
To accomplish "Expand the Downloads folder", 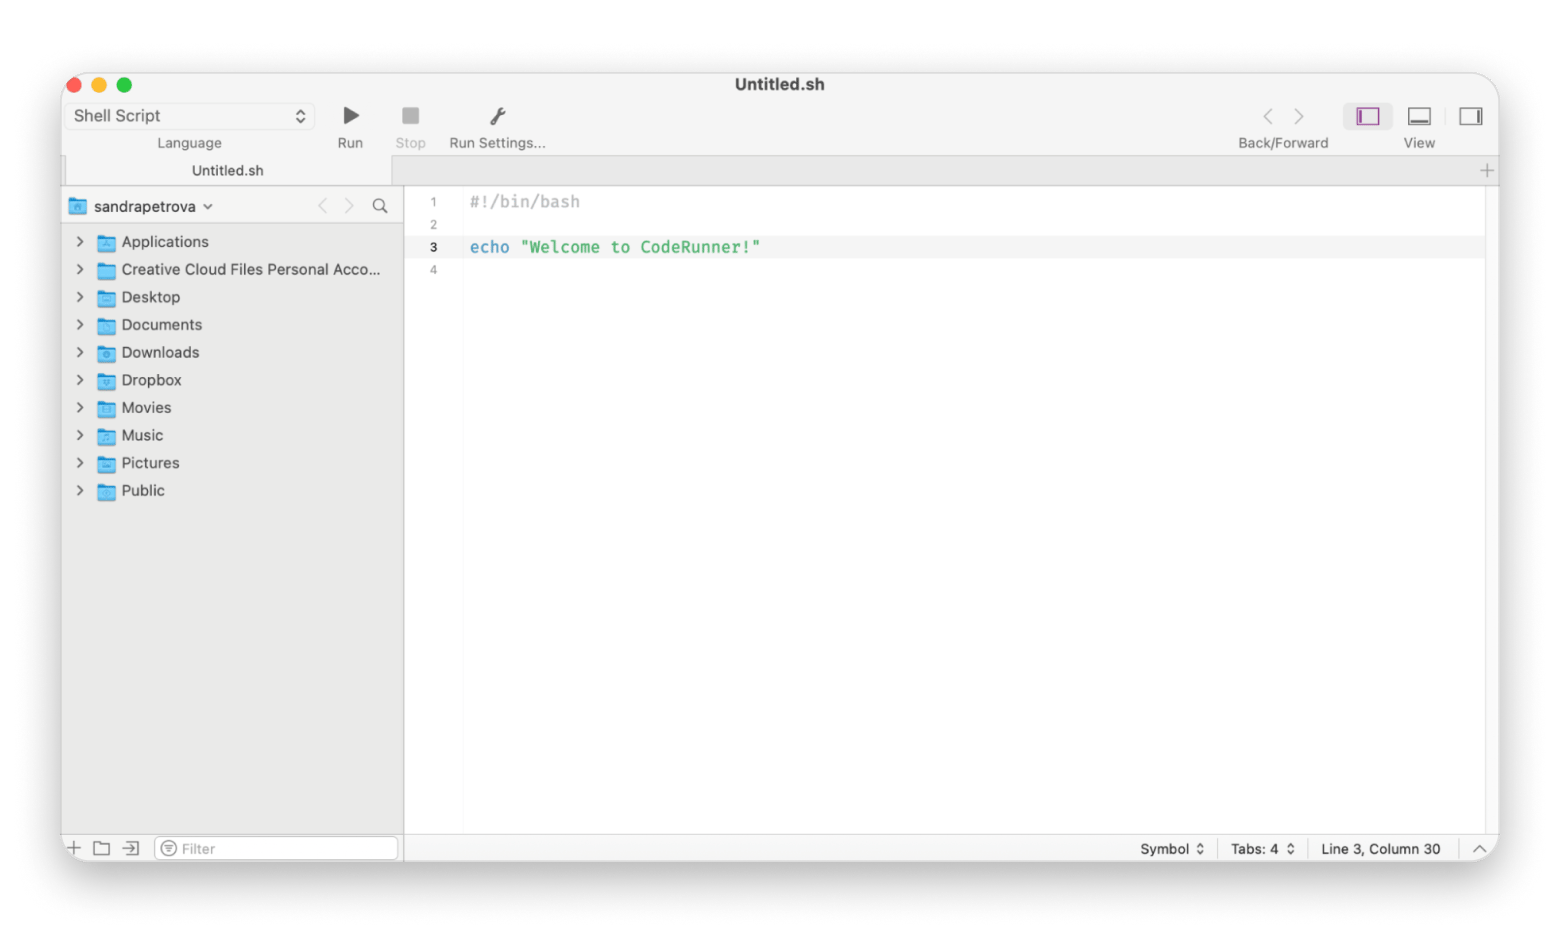I will (80, 352).
